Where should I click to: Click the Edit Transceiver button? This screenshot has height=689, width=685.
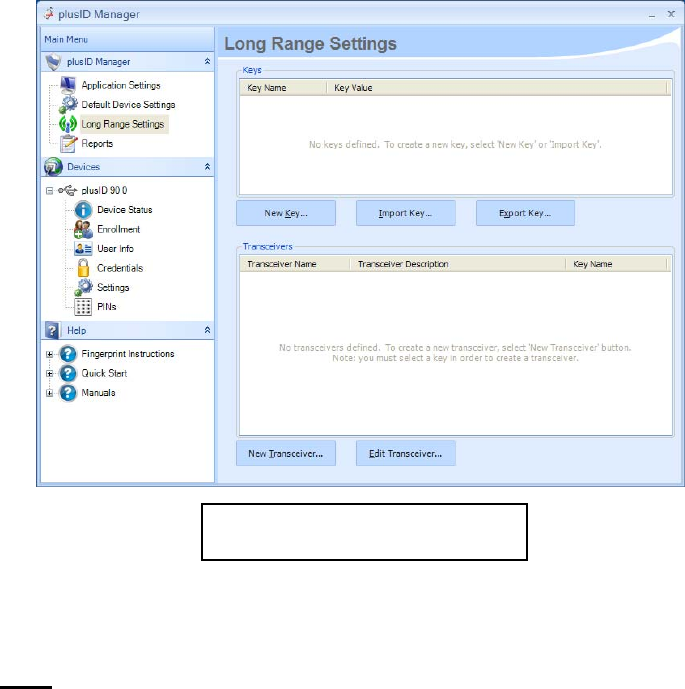pos(406,453)
